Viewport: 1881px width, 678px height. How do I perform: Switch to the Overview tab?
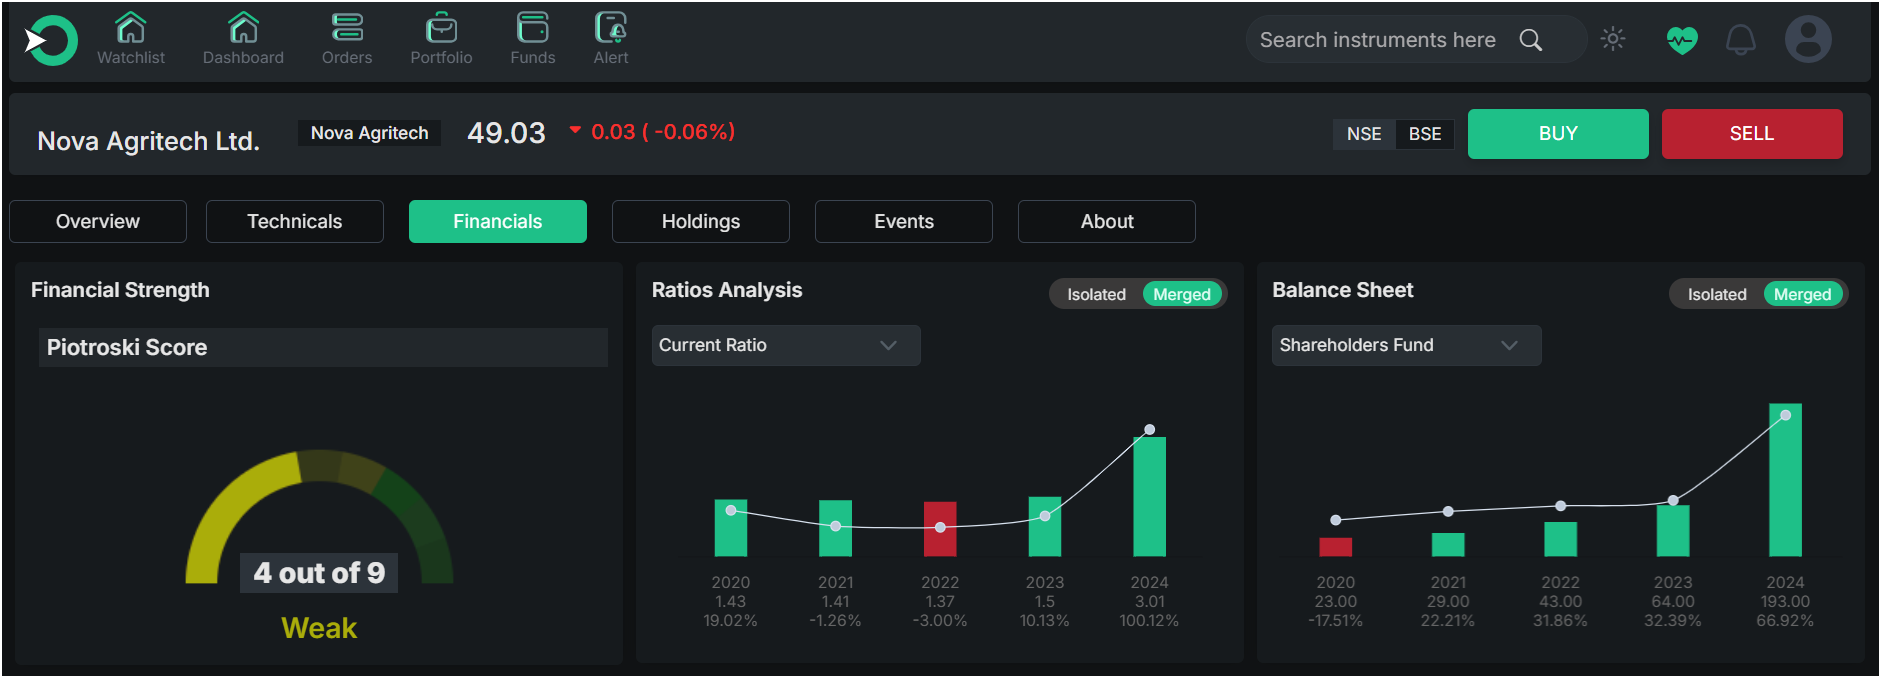pos(98,221)
